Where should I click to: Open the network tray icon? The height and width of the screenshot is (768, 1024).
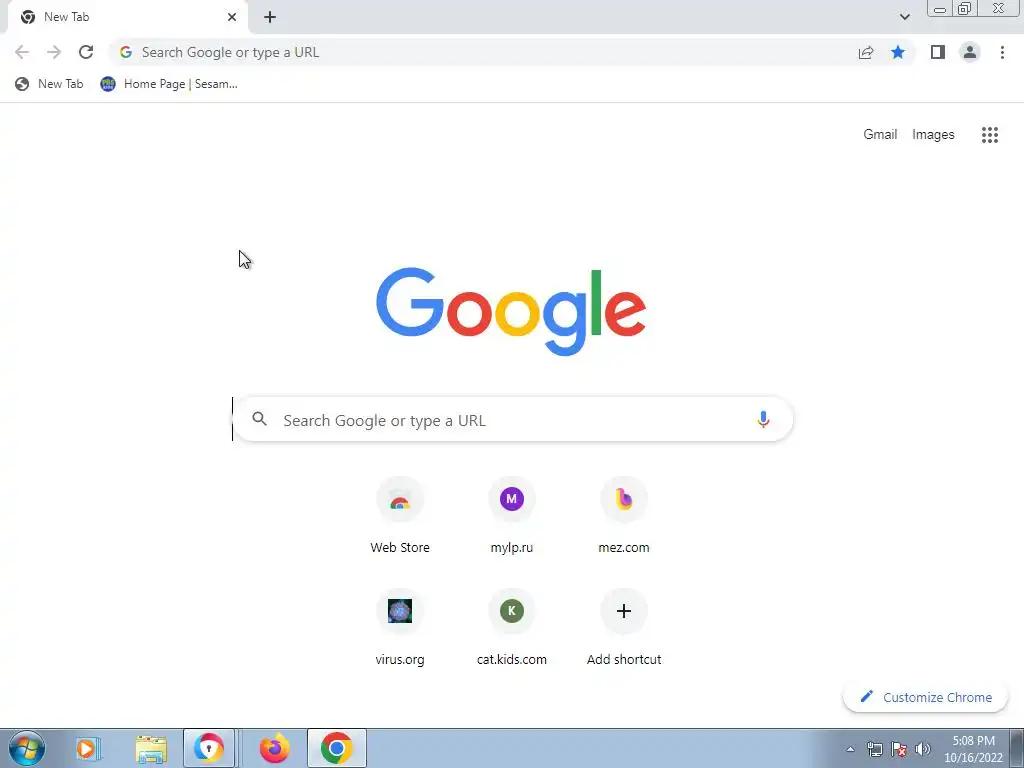point(874,749)
